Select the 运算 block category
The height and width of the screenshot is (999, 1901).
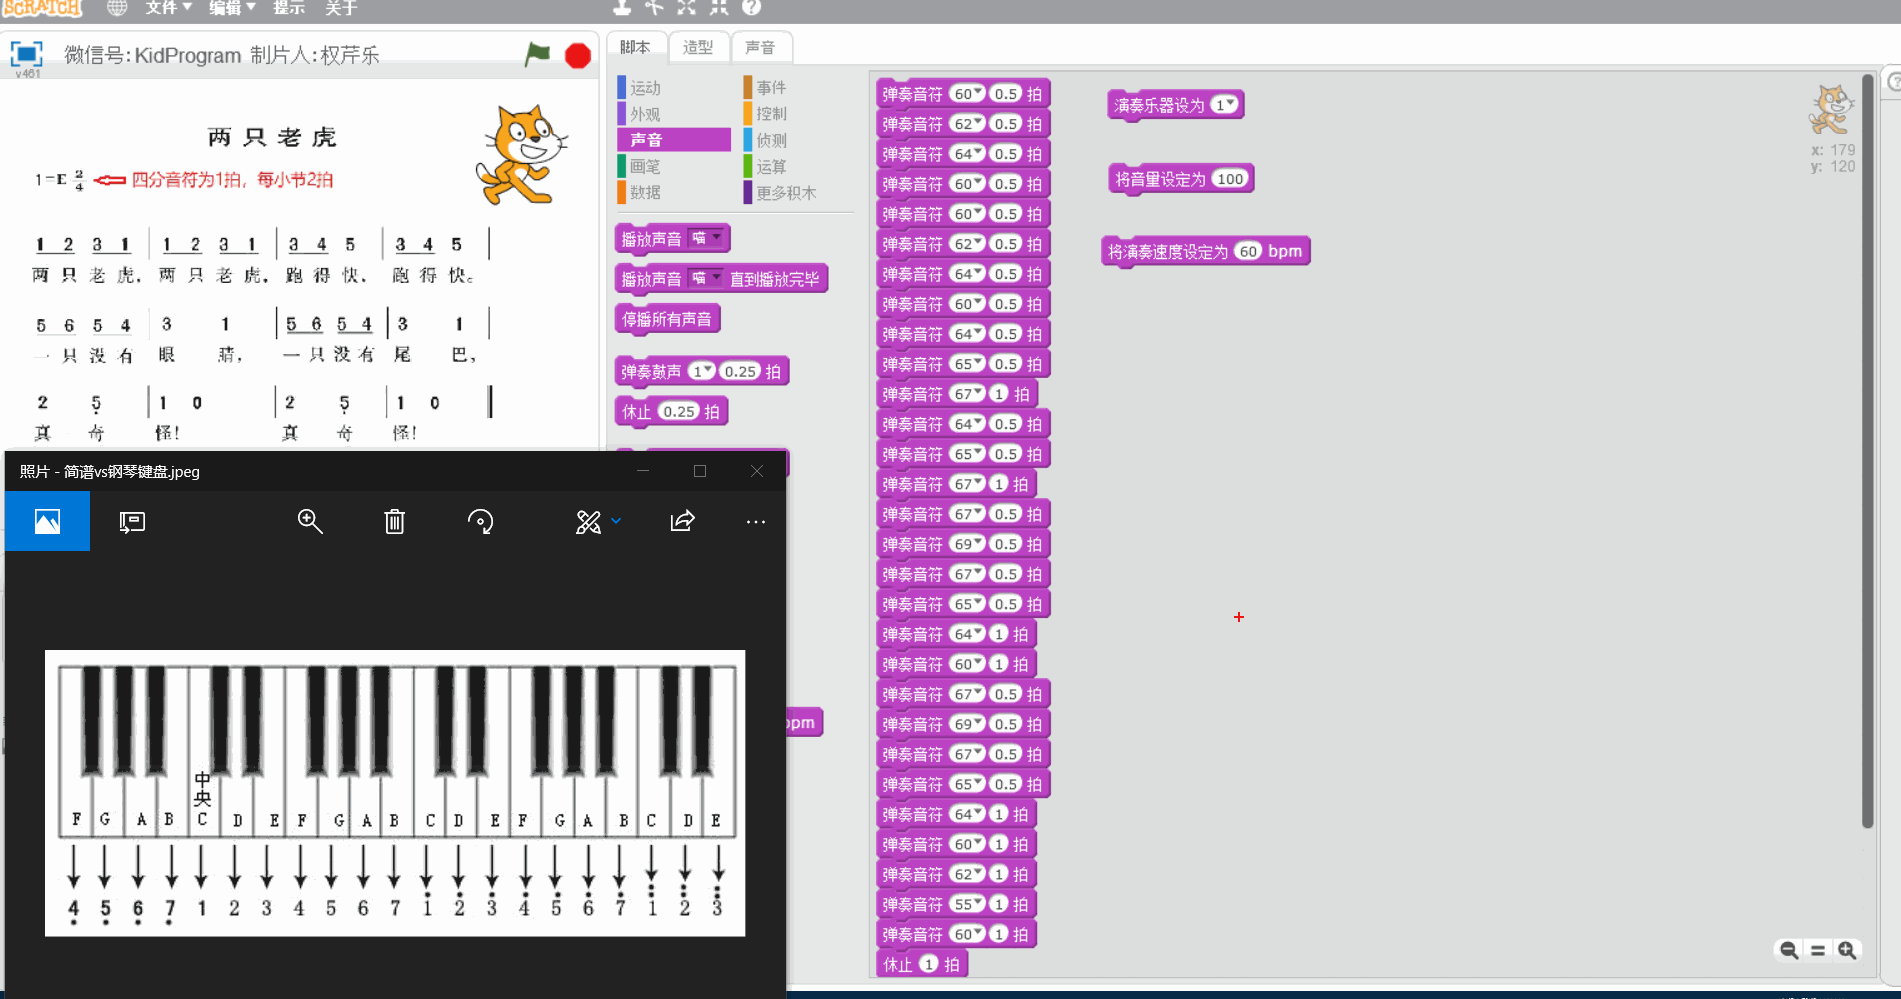pos(771,166)
